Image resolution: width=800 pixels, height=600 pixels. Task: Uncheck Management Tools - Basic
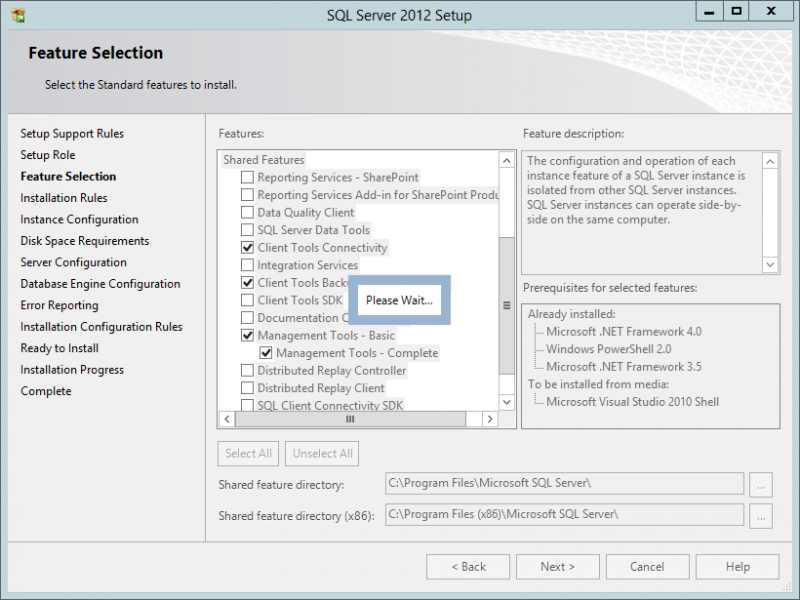point(247,335)
